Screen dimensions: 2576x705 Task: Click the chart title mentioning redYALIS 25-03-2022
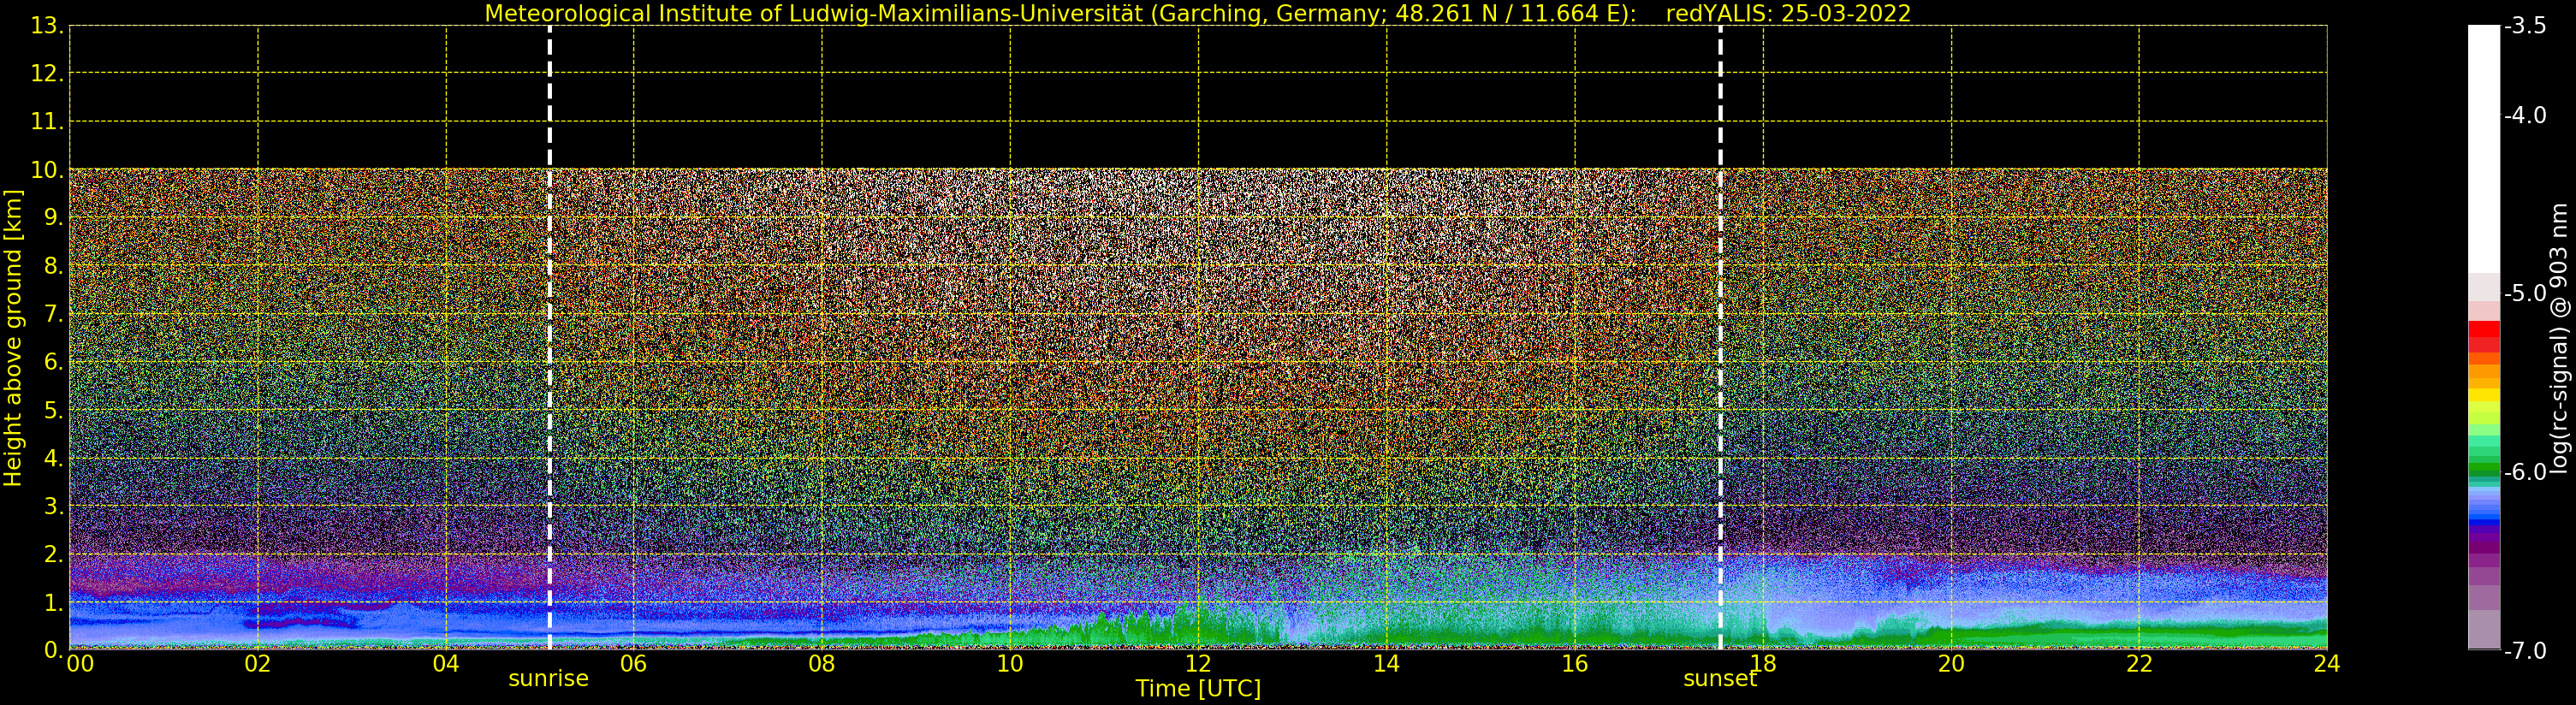[x=1198, y=14]
